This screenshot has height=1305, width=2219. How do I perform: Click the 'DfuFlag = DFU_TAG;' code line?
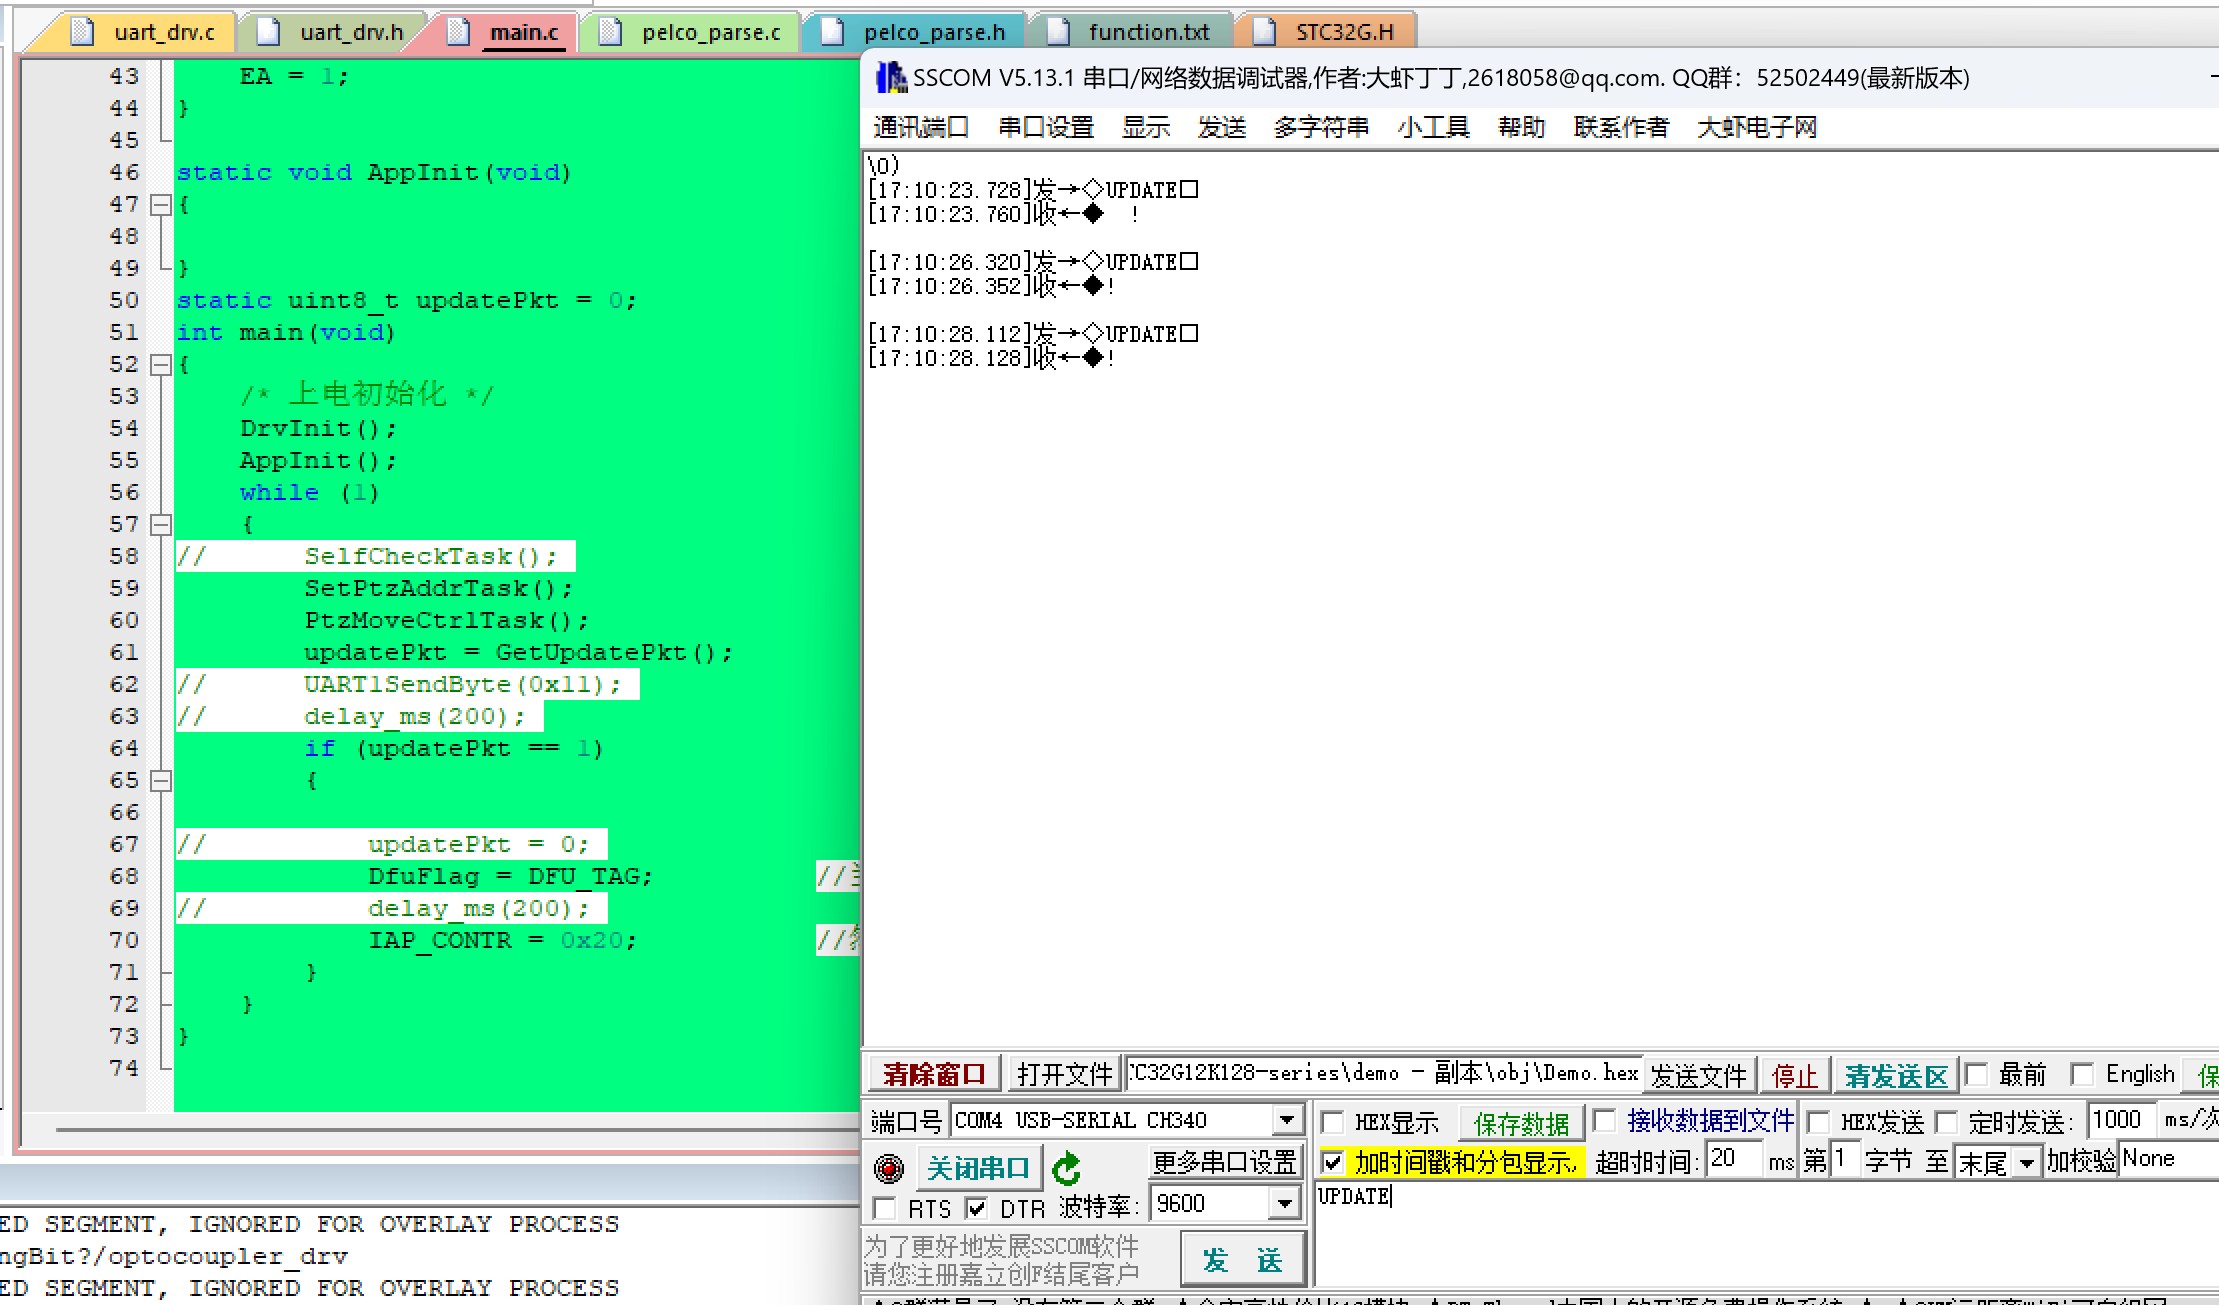click(x=510, y=876)
